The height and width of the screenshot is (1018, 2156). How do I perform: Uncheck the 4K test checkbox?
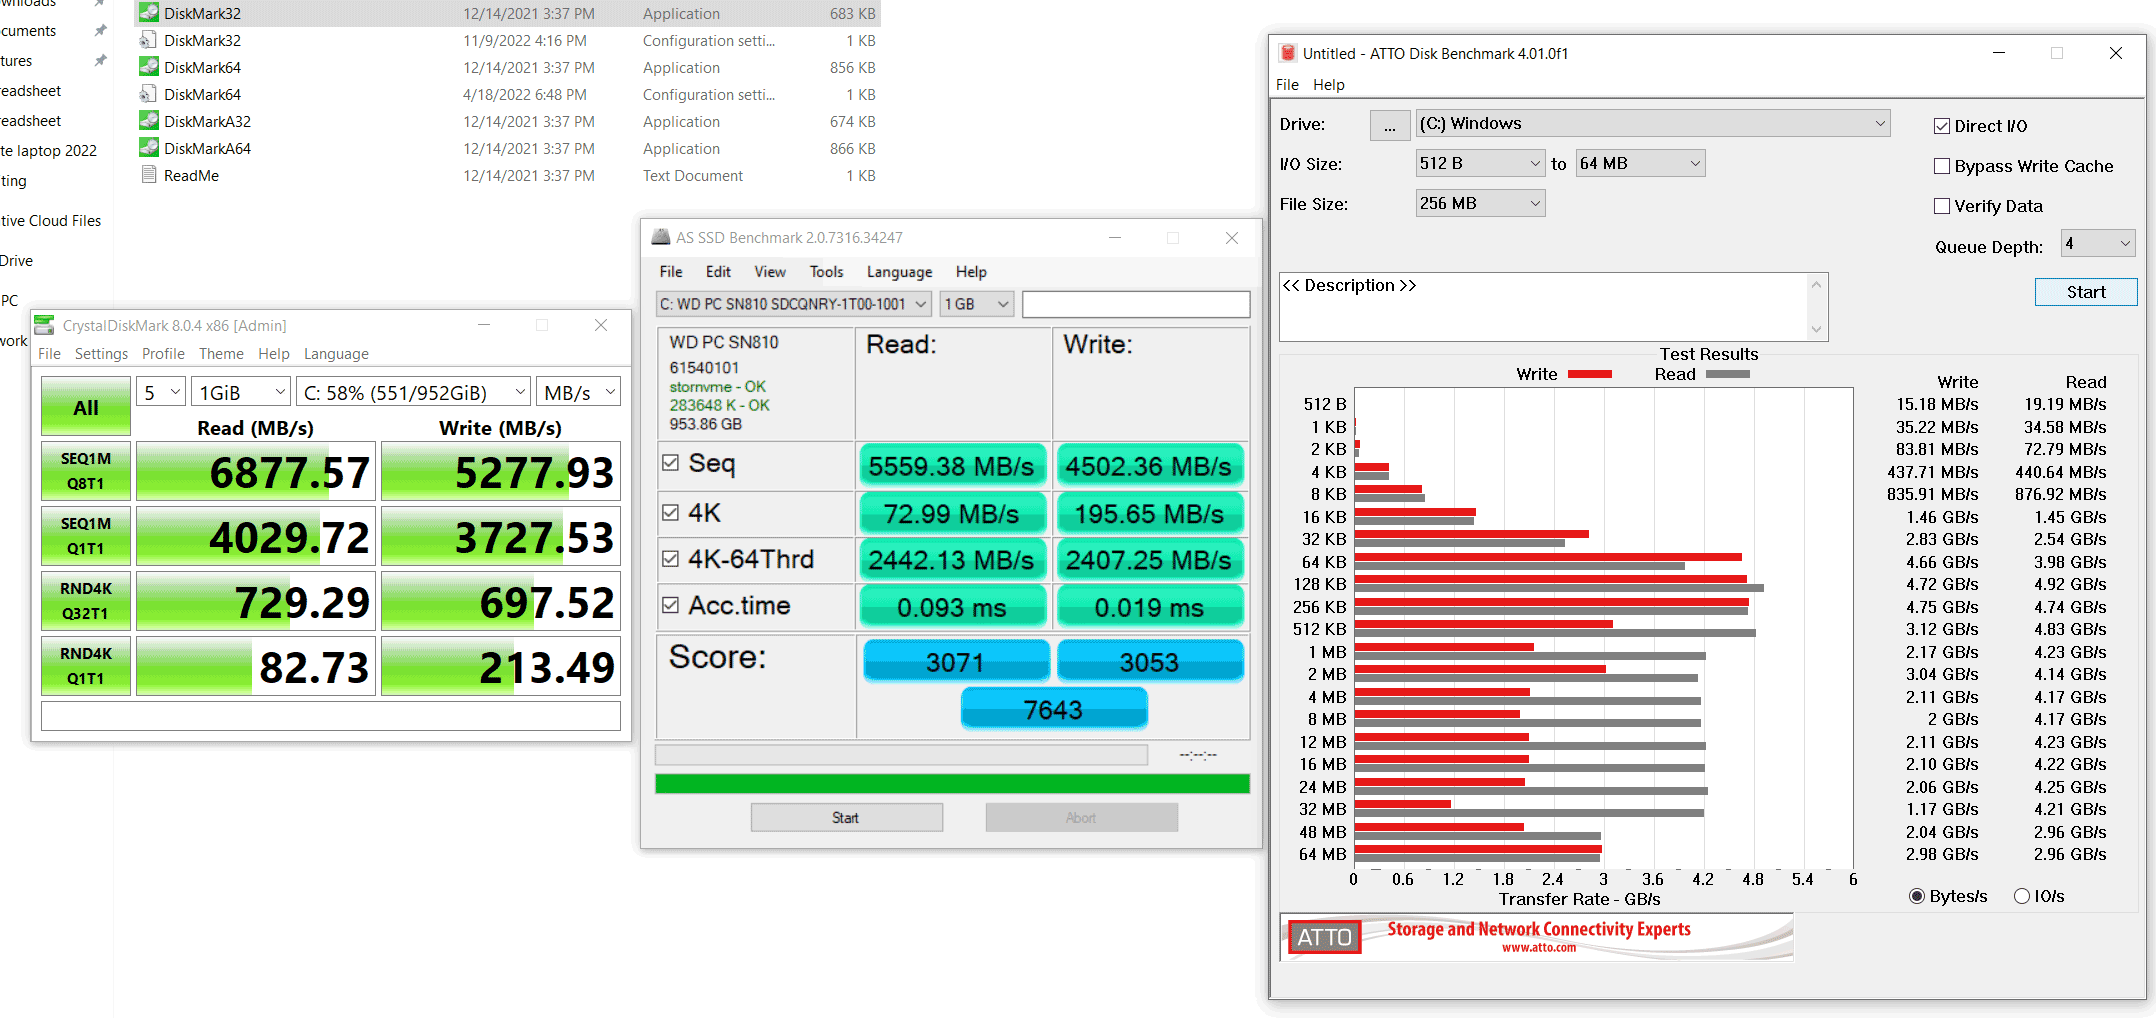pyautogui.click(x=670, y=512)
